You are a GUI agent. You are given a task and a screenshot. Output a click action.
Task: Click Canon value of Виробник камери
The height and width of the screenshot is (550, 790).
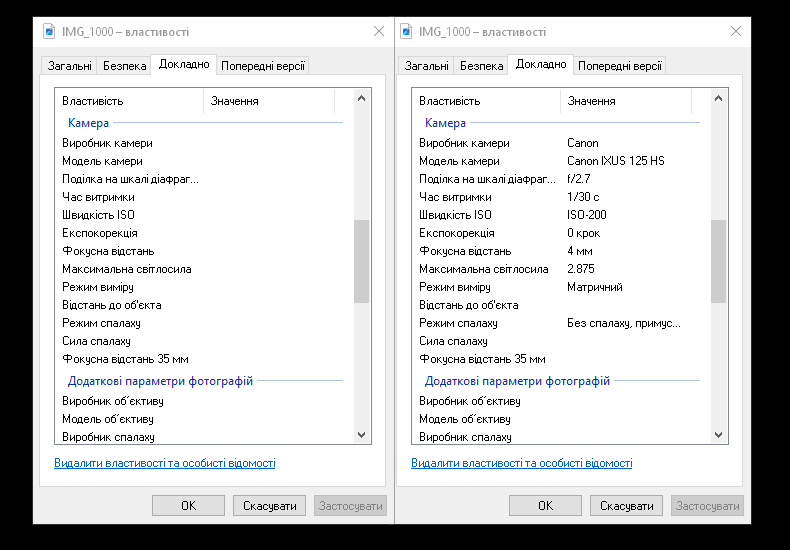[583, 143]
